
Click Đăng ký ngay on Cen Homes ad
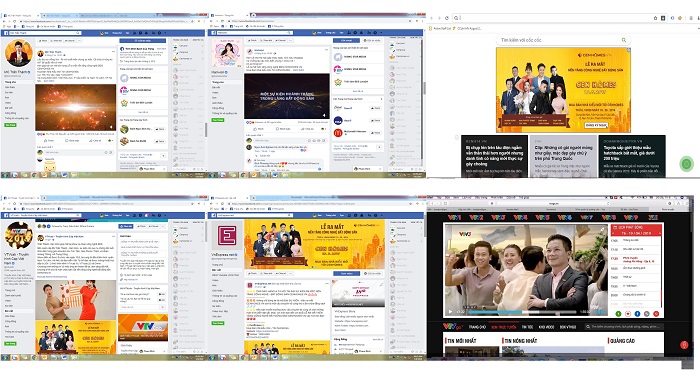point(596,125)
